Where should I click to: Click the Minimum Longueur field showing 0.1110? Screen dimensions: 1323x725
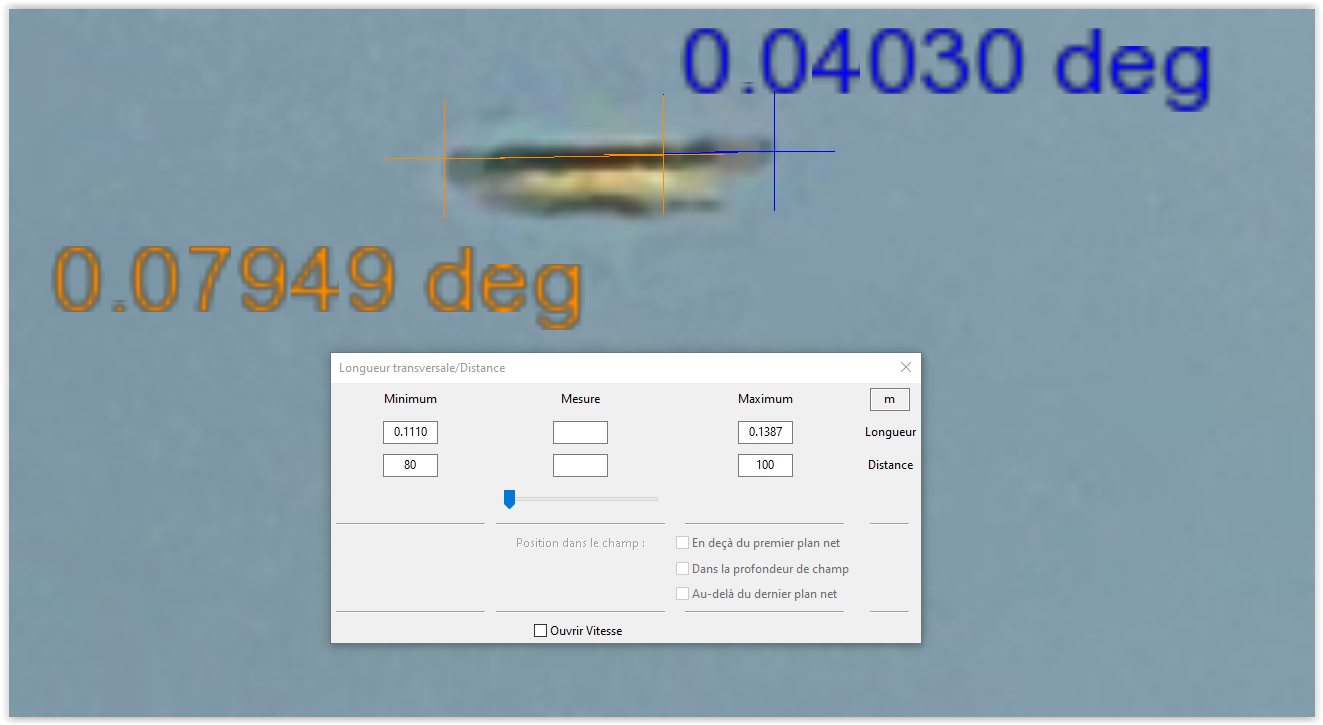pos(410,433)
